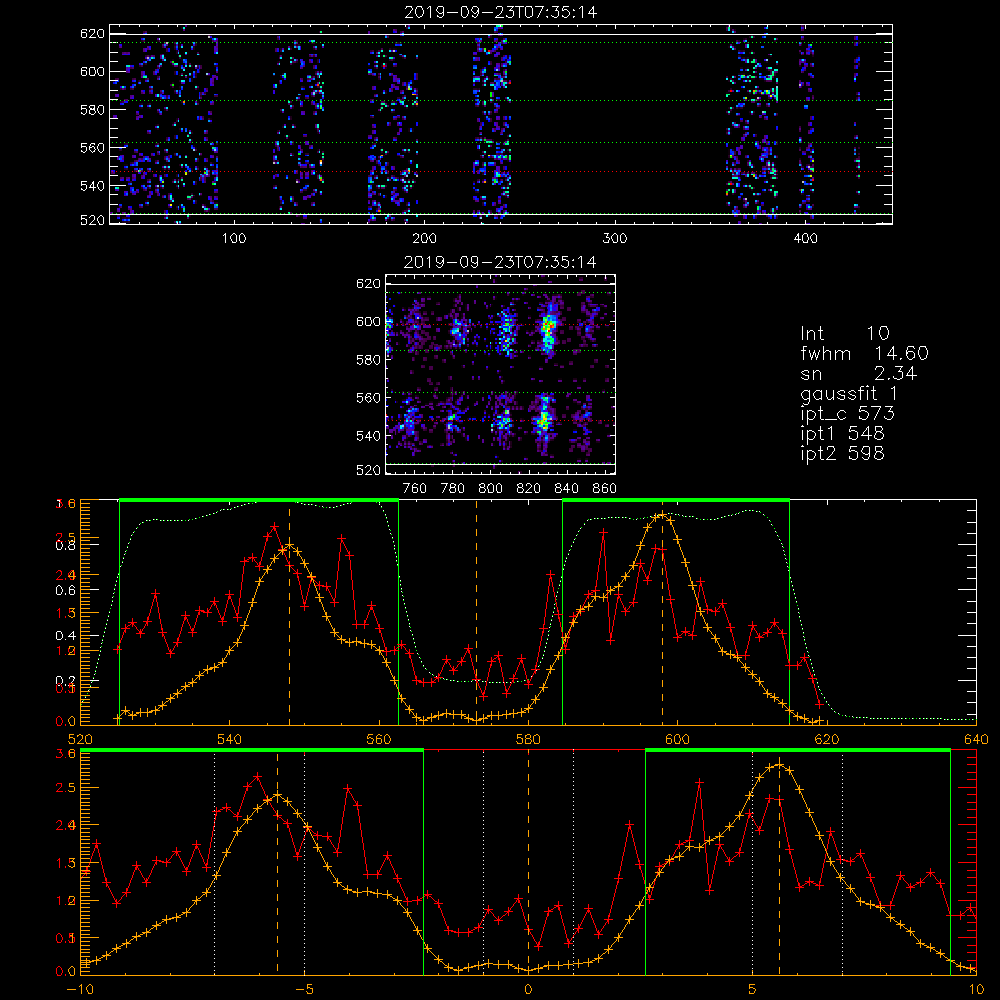The image size is (1000, 1000).
Task: Click x-axis tick label 800 on middle image
Action: pyautogui.click(x=490, y=489)
